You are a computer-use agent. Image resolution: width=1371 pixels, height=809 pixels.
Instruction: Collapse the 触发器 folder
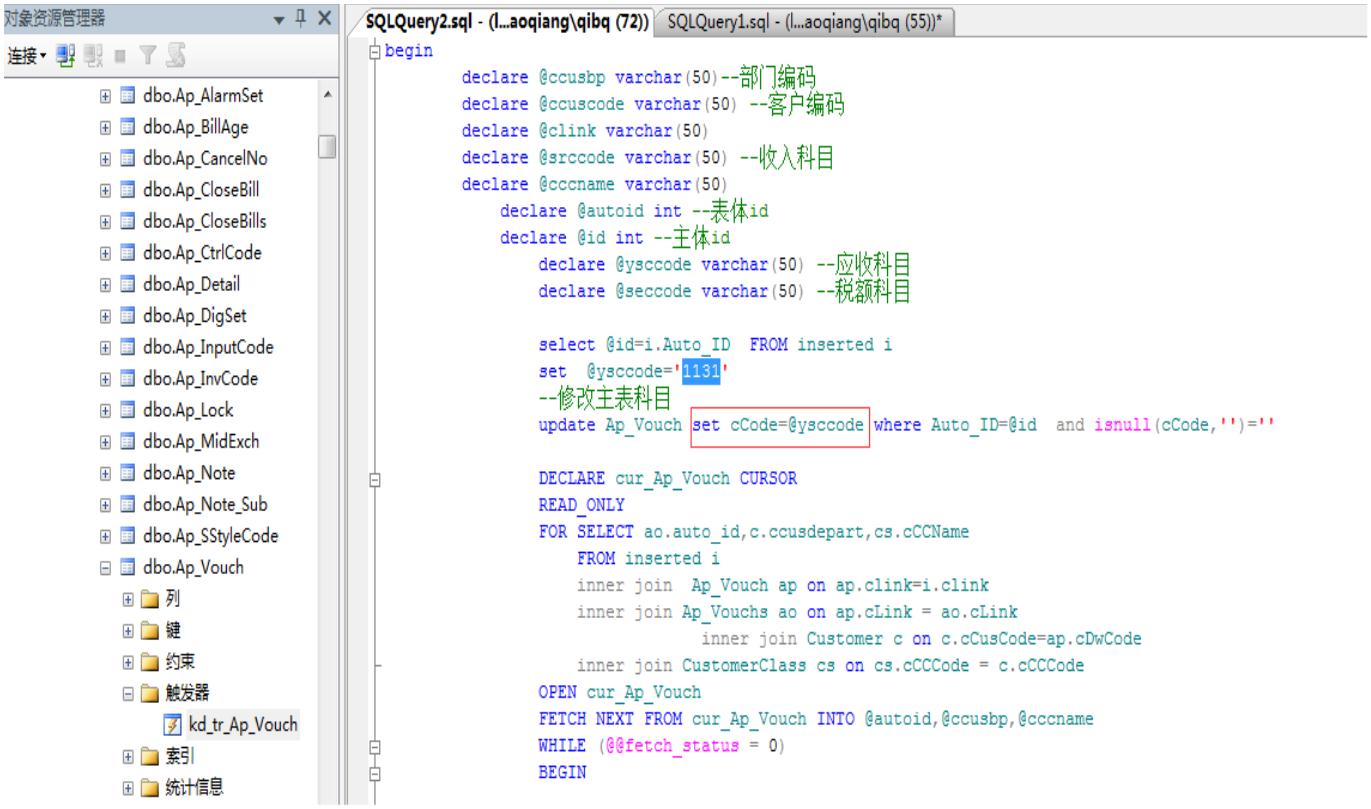coord(128,692)
